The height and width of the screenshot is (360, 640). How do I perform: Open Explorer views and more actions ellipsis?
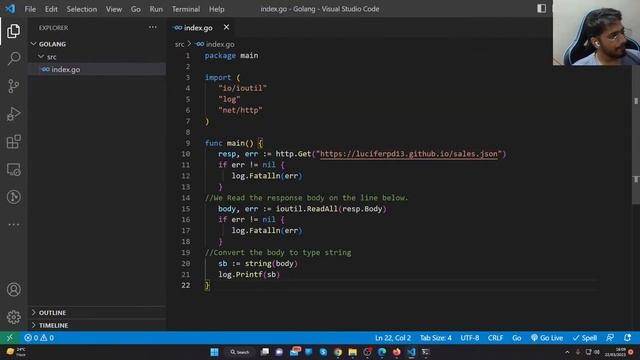pos(153,27)
